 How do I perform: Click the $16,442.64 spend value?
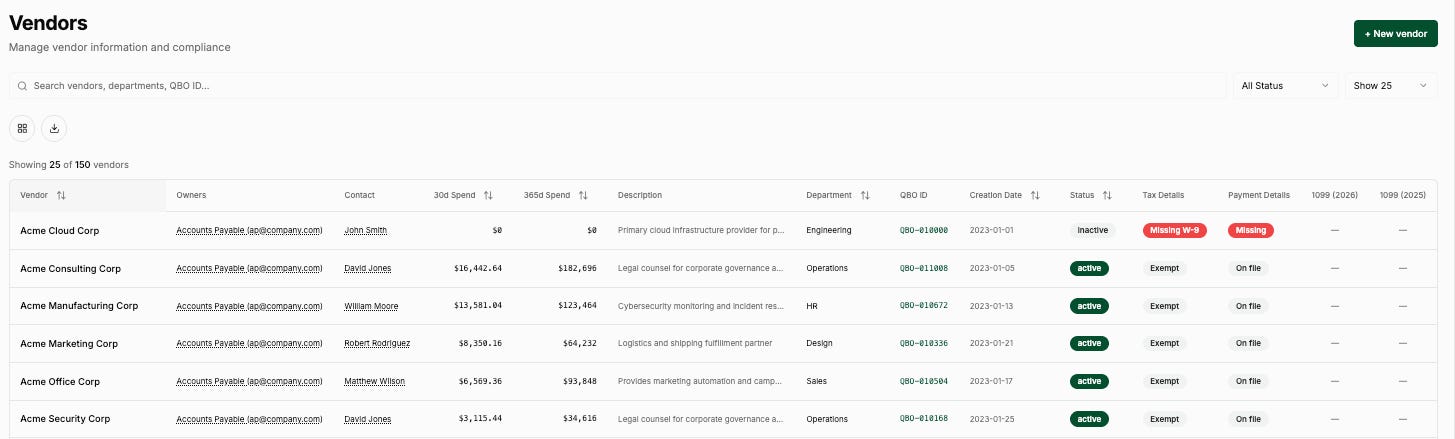(478, 268)
